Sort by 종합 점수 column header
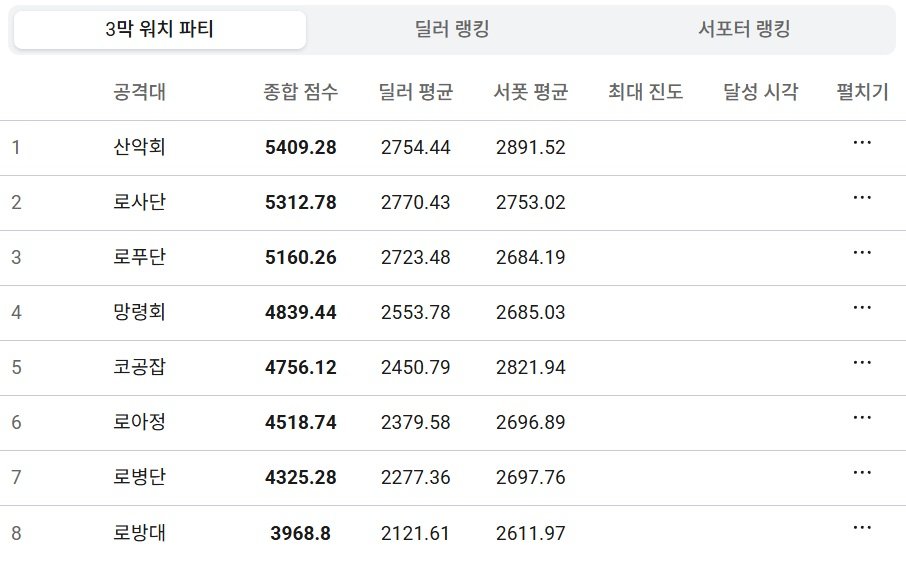This screenshot has height=561, width=906. (x=301, y=93)
